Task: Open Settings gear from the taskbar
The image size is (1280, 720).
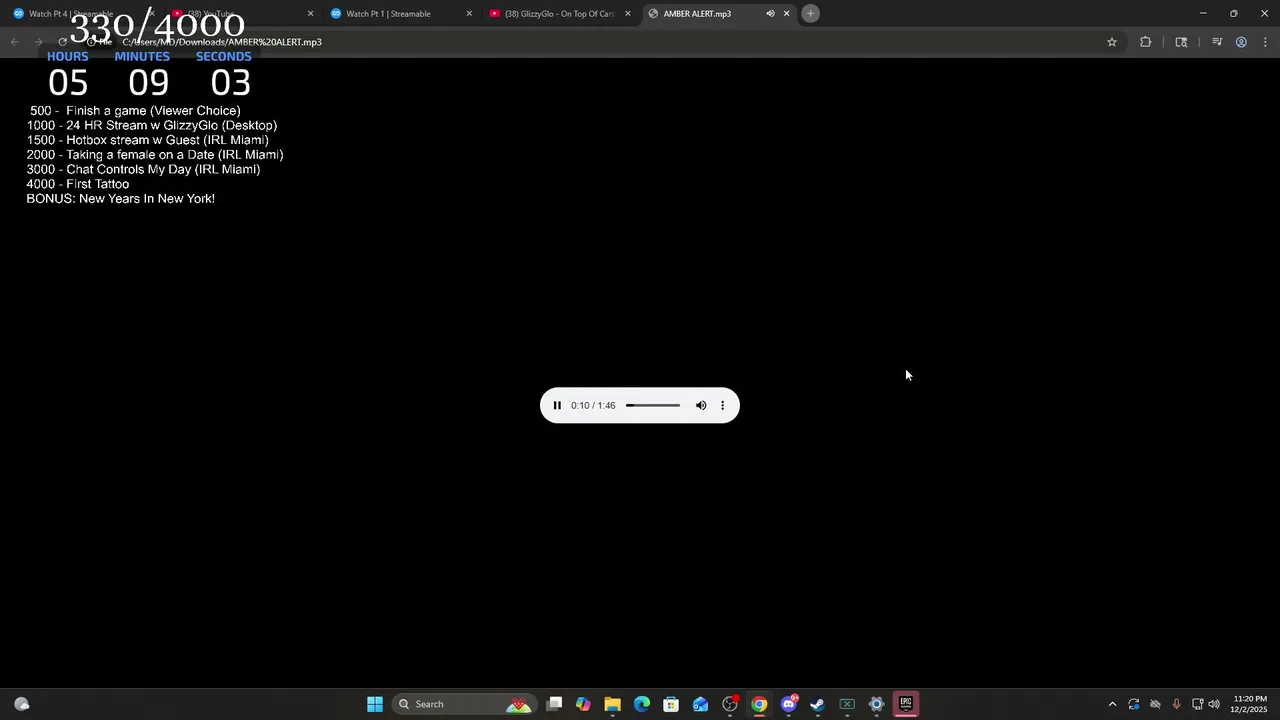Action: pos(876,704)
